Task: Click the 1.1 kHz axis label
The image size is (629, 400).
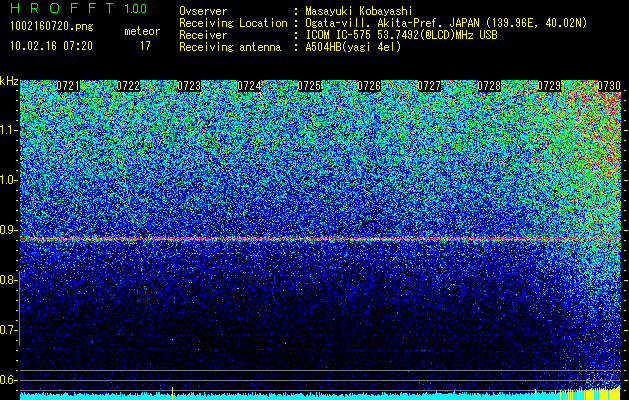Action: click(x=7, y=130)
